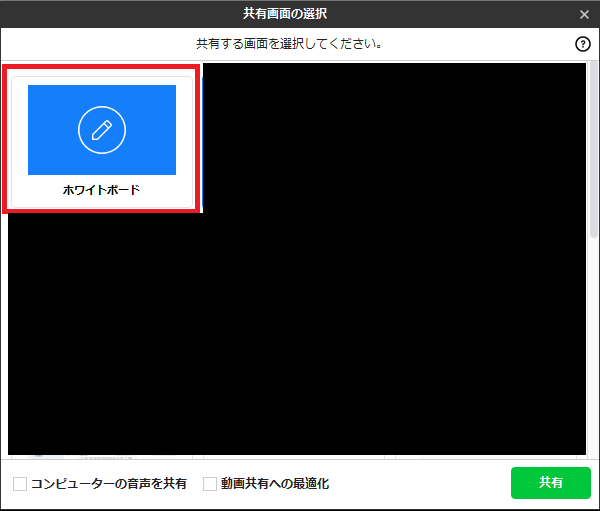Close the 共有画面の選択 dialog

(x=584, y=14)
